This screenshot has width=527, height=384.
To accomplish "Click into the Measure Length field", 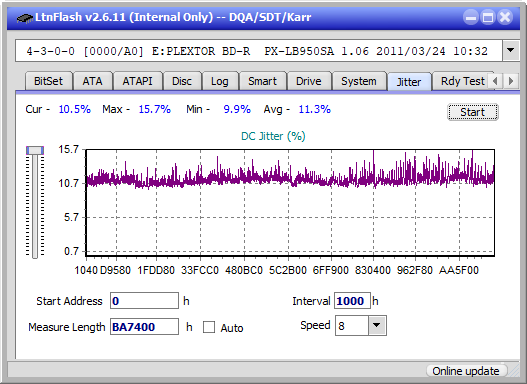I will point(144,327).
